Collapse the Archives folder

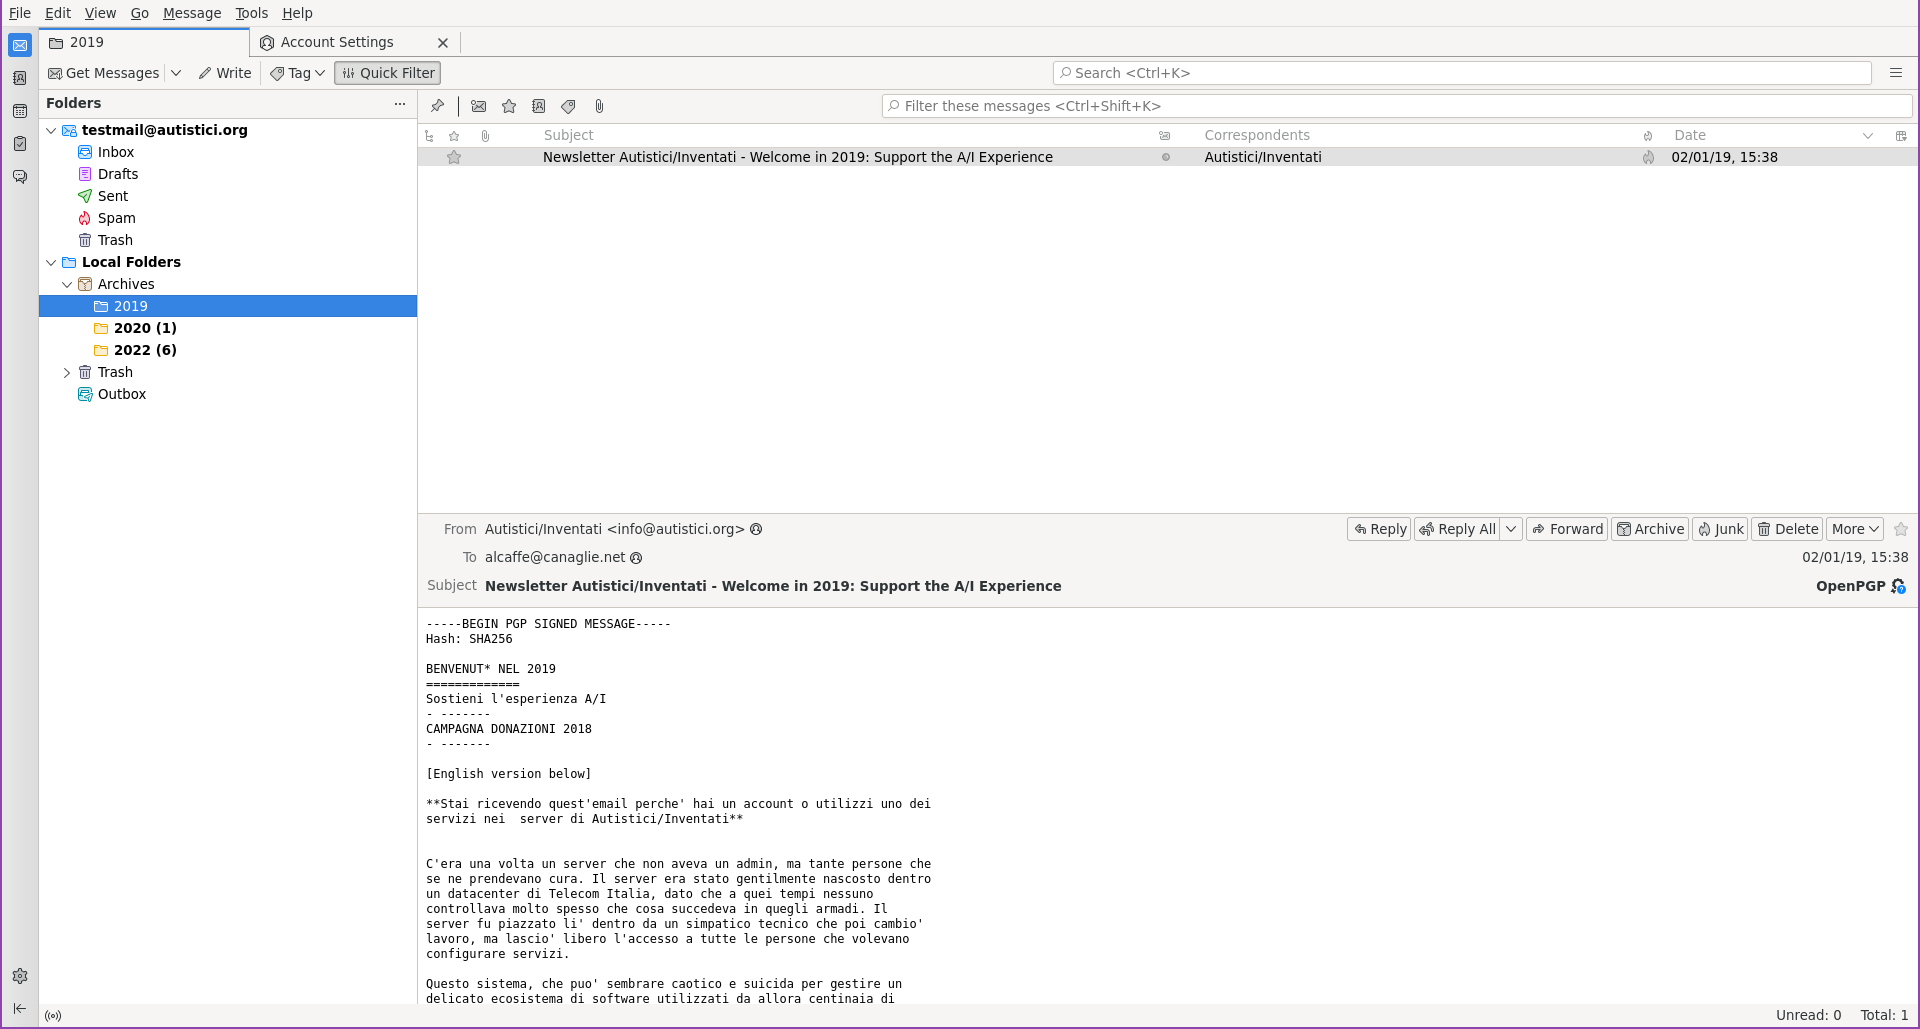[68, 284]
